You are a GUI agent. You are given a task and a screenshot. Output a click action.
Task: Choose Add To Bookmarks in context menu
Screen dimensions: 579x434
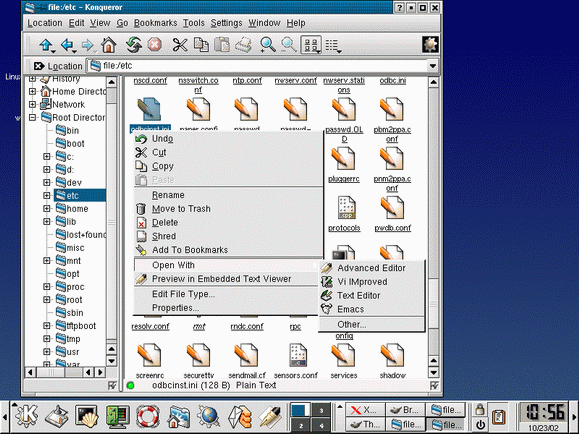[x=228, y=250]
